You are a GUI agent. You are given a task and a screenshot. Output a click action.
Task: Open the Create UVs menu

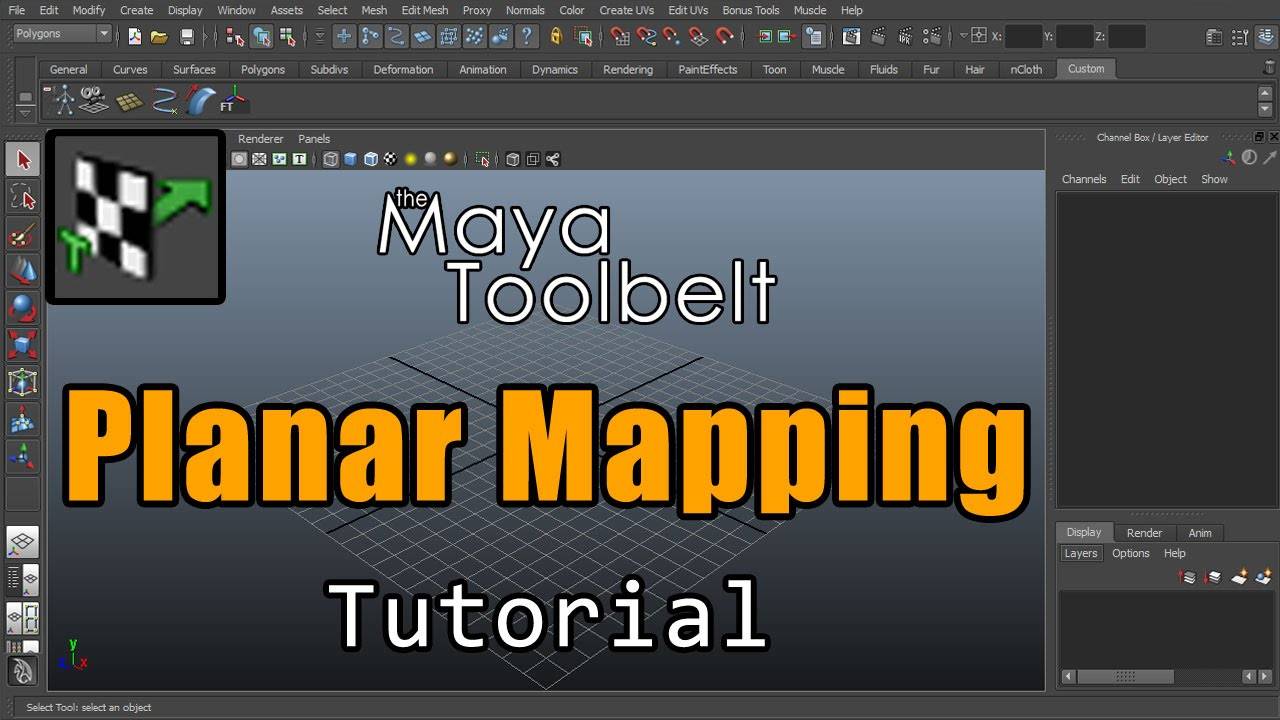coord(626,10)
